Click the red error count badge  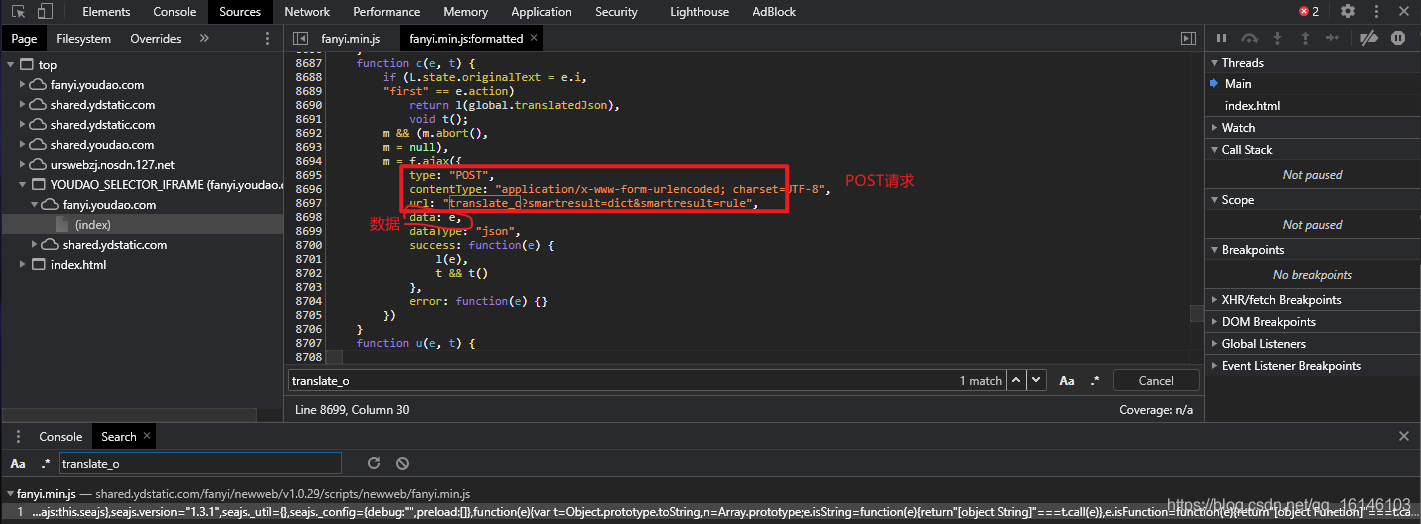[1309, 11]
